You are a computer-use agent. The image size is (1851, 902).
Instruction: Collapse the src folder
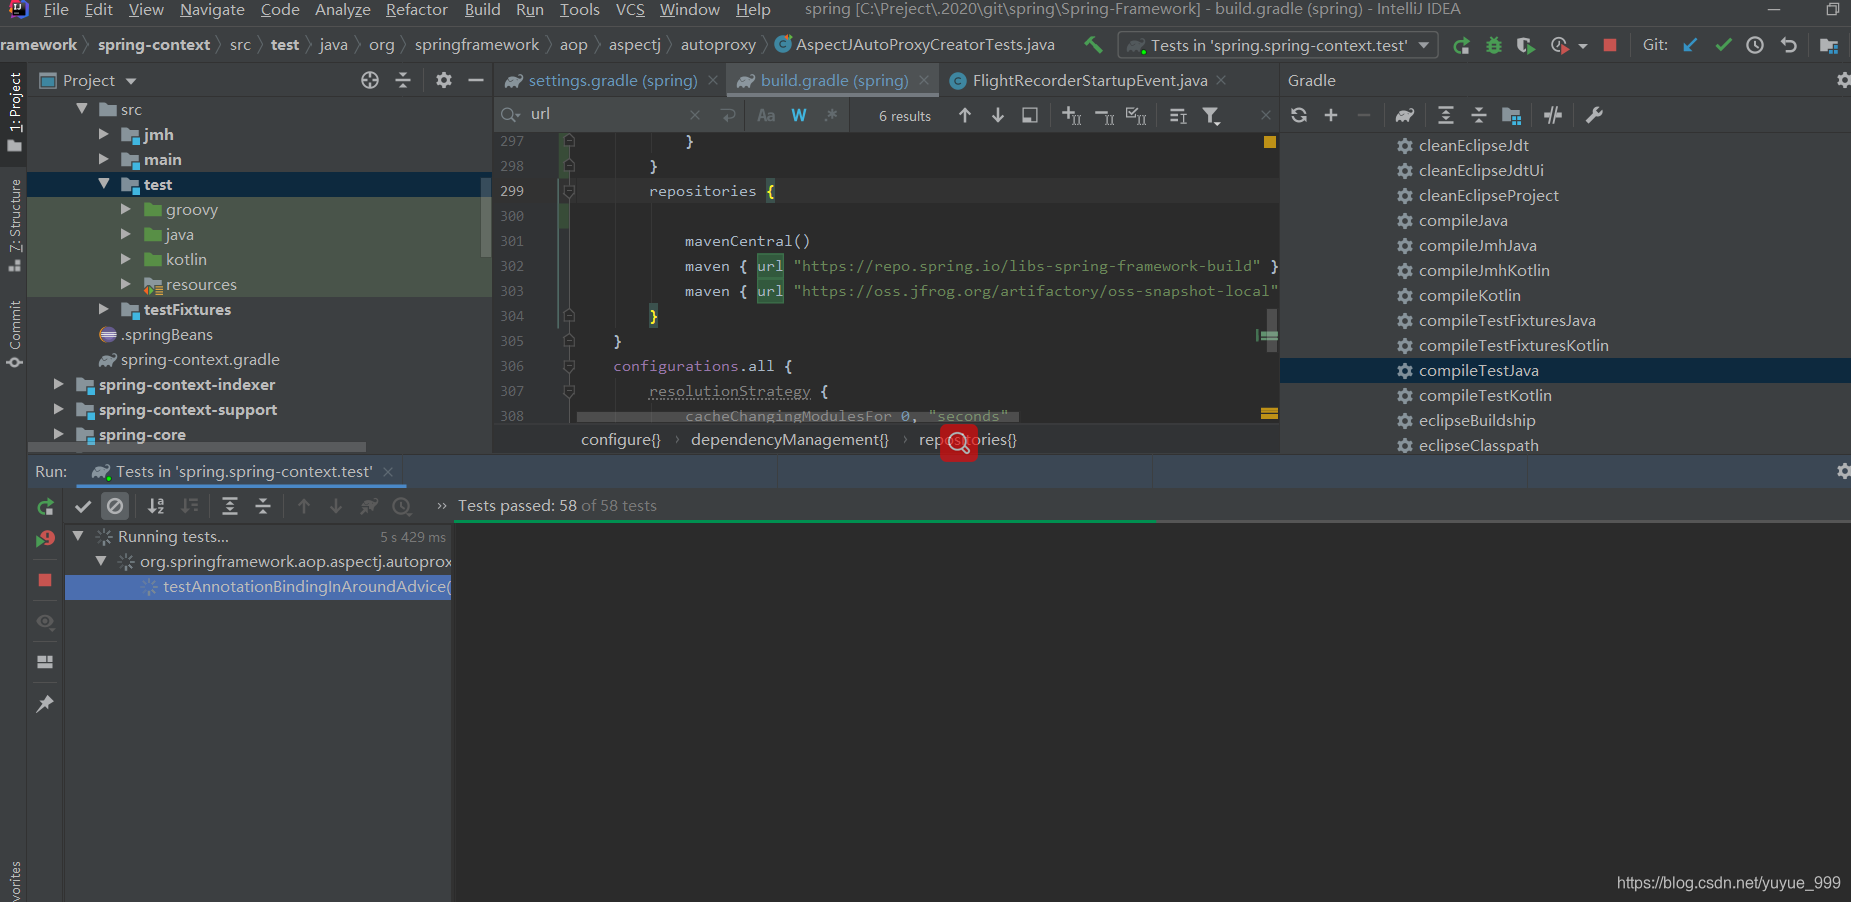point(82,108)
